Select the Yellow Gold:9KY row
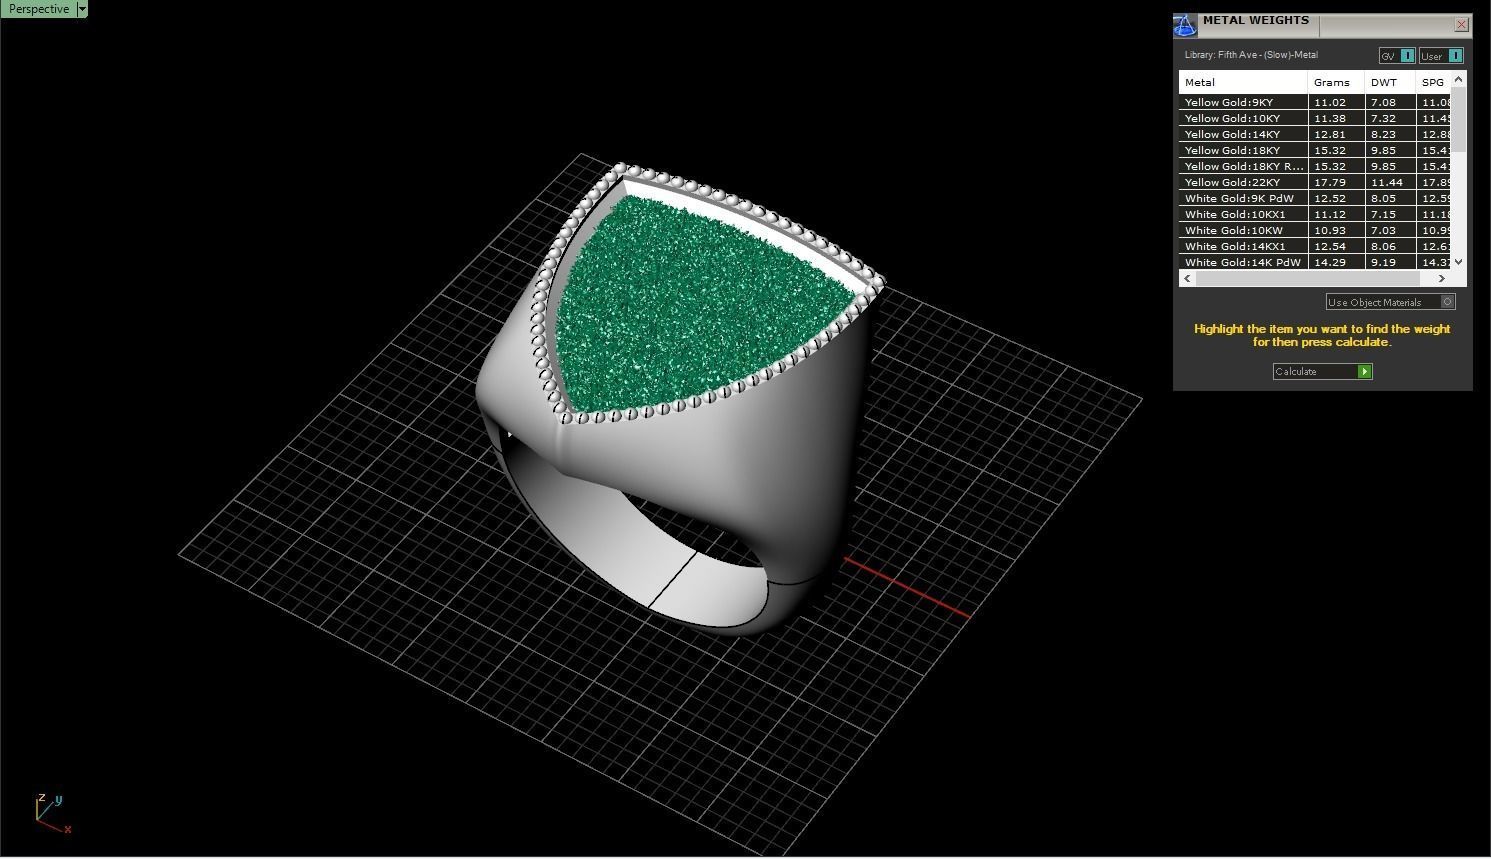 (1315, 102)
